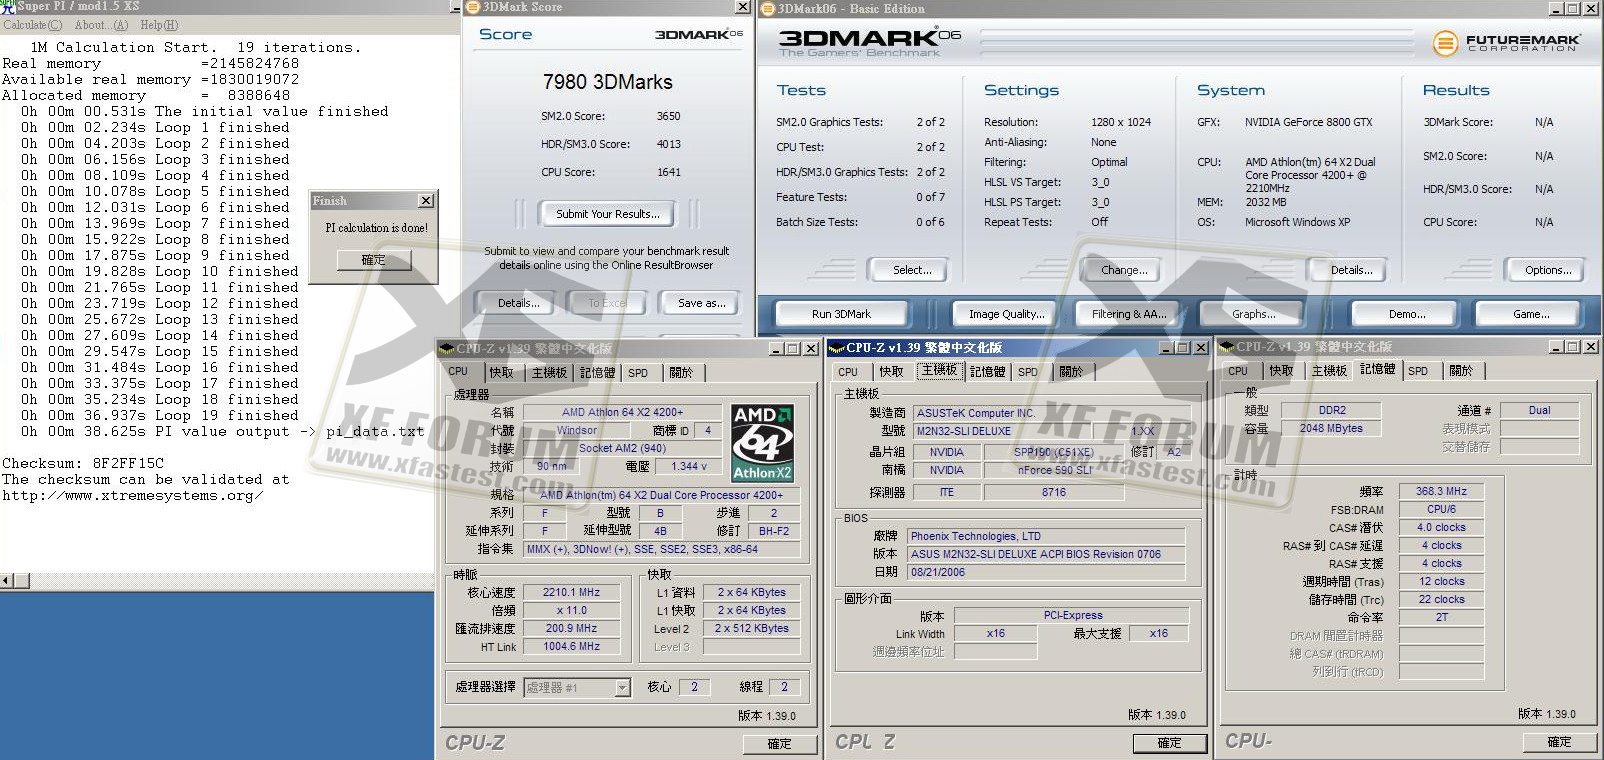Image resolution: width=1604 pixels, height=760 pixels.
Task: Click the 3DMark06 Basic Edition title icon
Action: 768,8
